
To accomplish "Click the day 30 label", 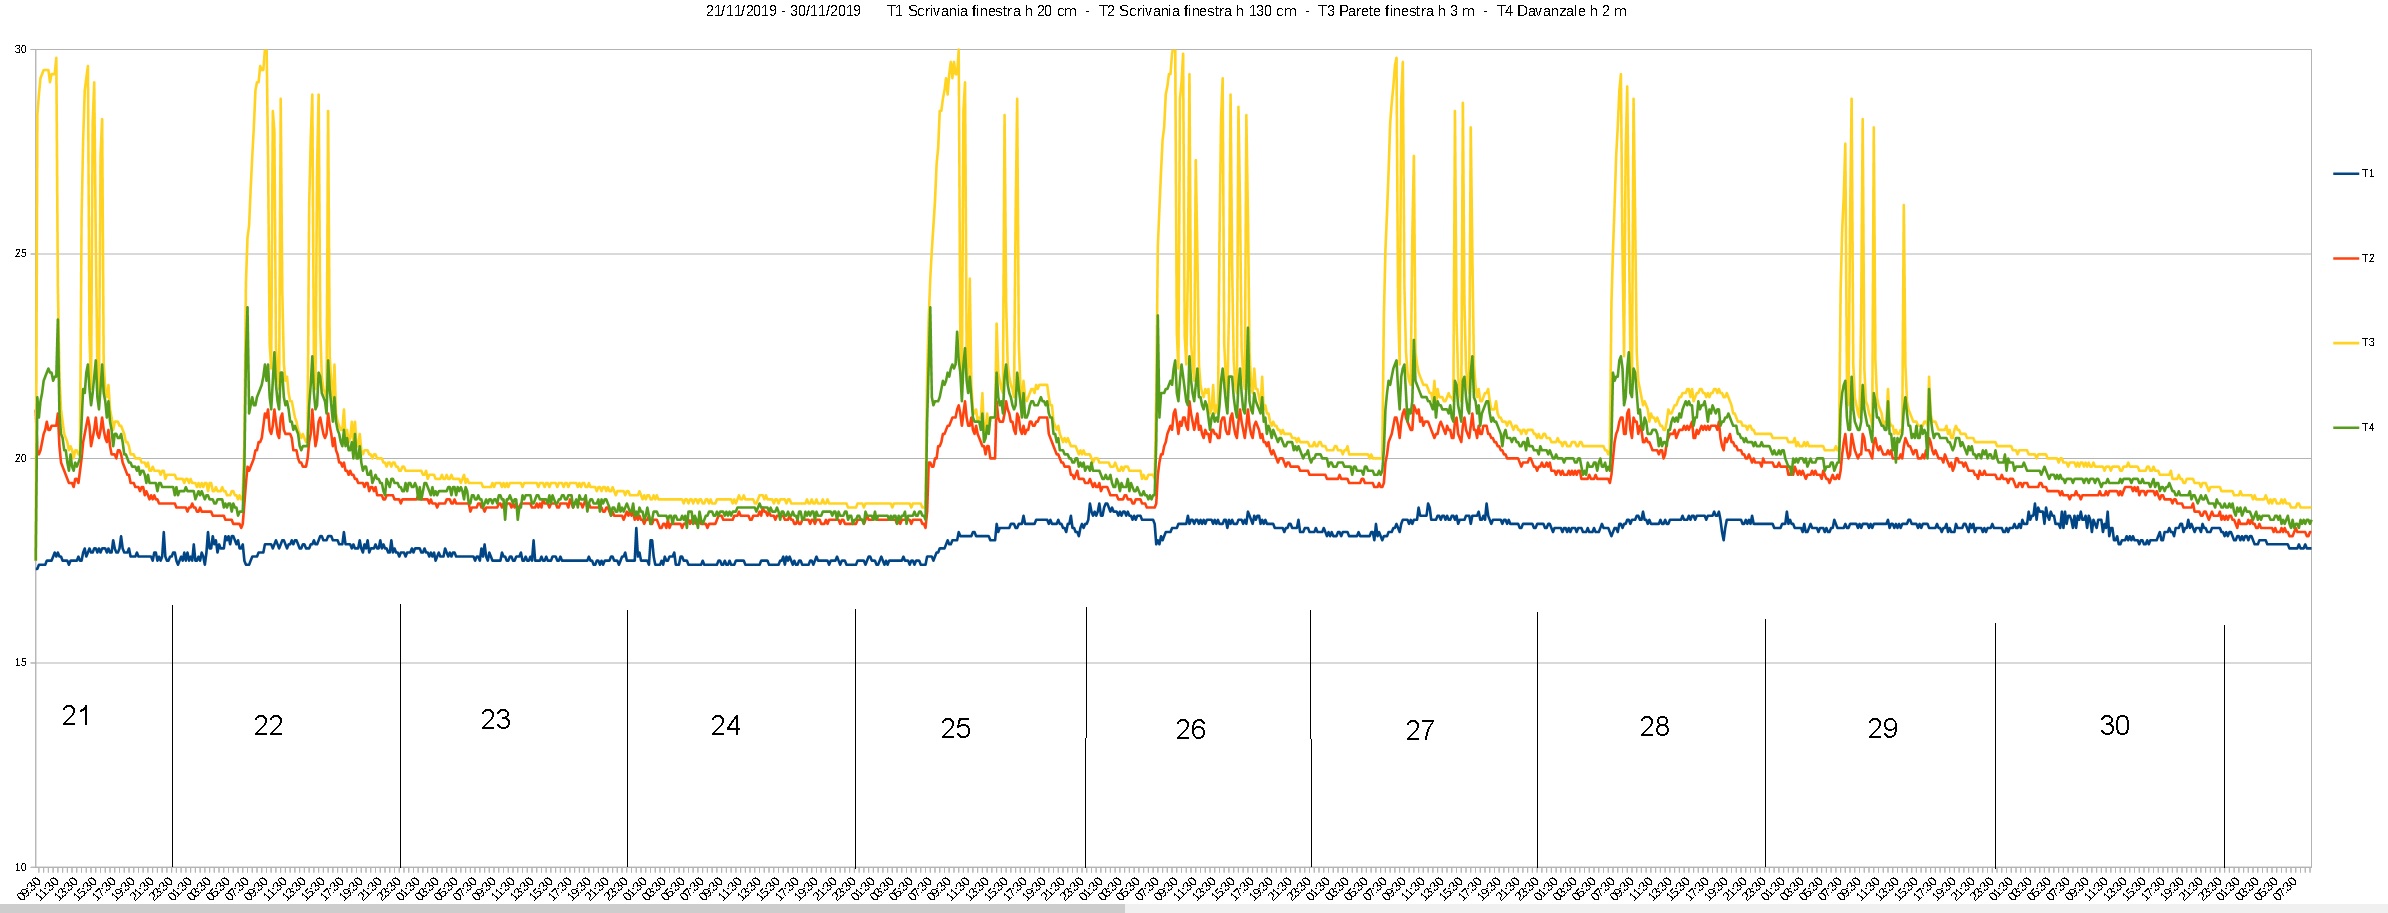I will [2114, 726].
